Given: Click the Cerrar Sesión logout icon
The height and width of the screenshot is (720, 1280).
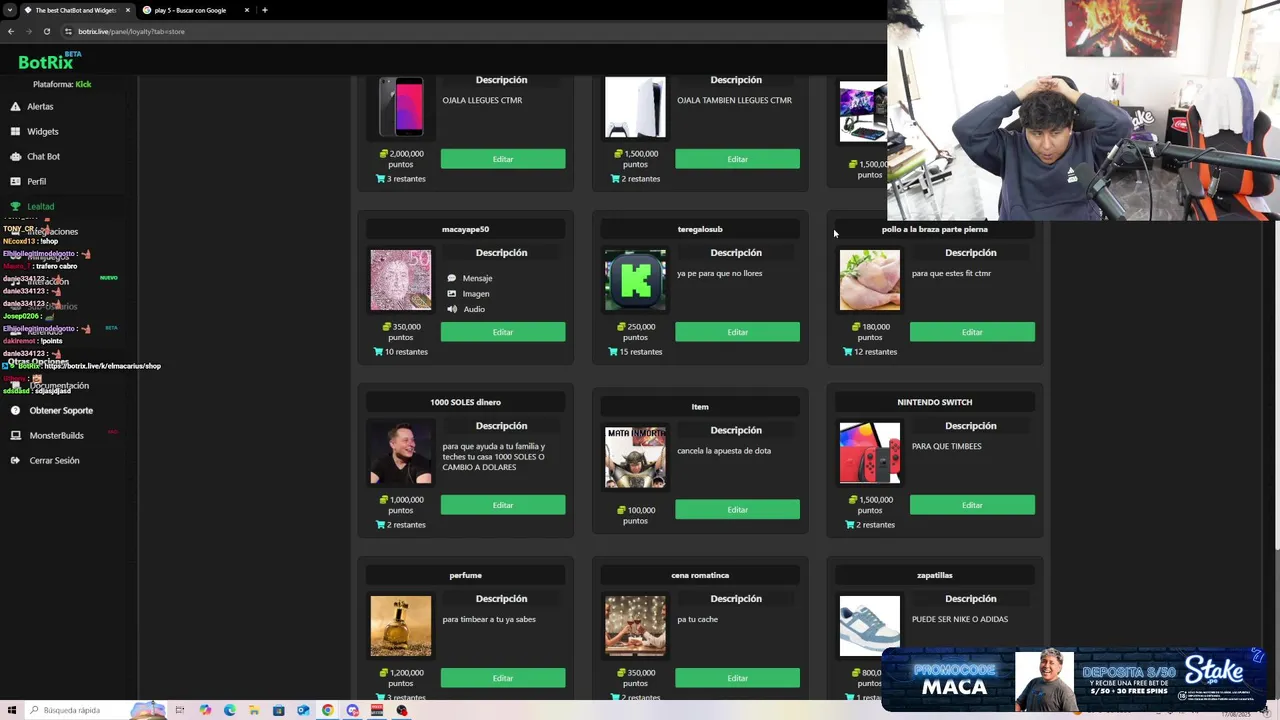Looking at the screenshot, I should pos(15,460).
